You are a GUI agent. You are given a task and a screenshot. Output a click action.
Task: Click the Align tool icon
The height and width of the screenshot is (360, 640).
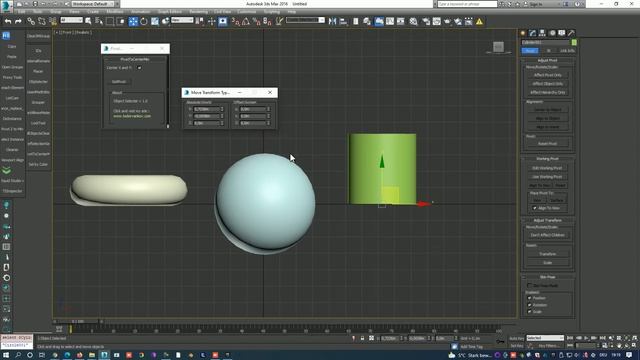pyautogui.click(x=343, y=21)
